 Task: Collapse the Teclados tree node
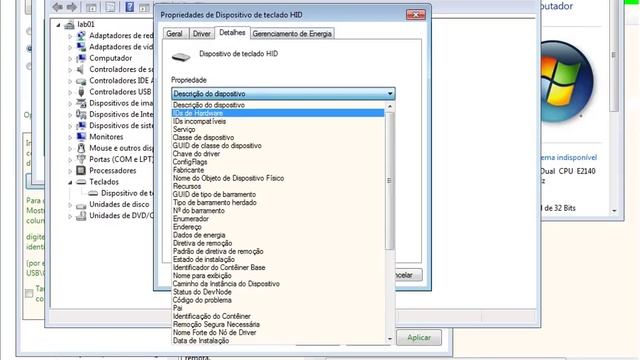[x=70, y=182]
